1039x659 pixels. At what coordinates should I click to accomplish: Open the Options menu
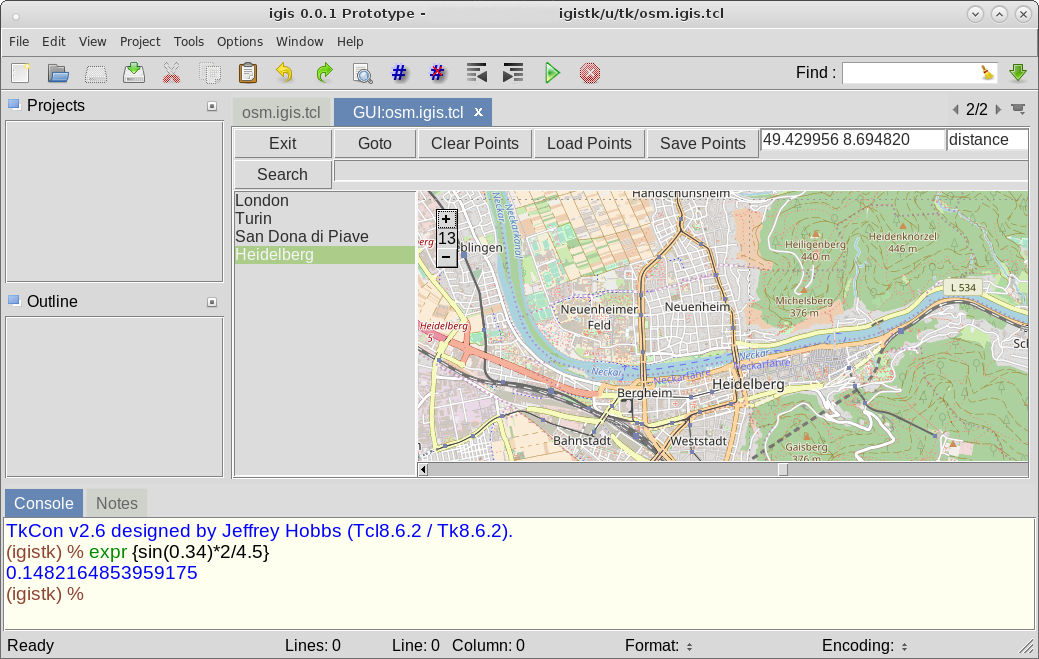[240, 42]
